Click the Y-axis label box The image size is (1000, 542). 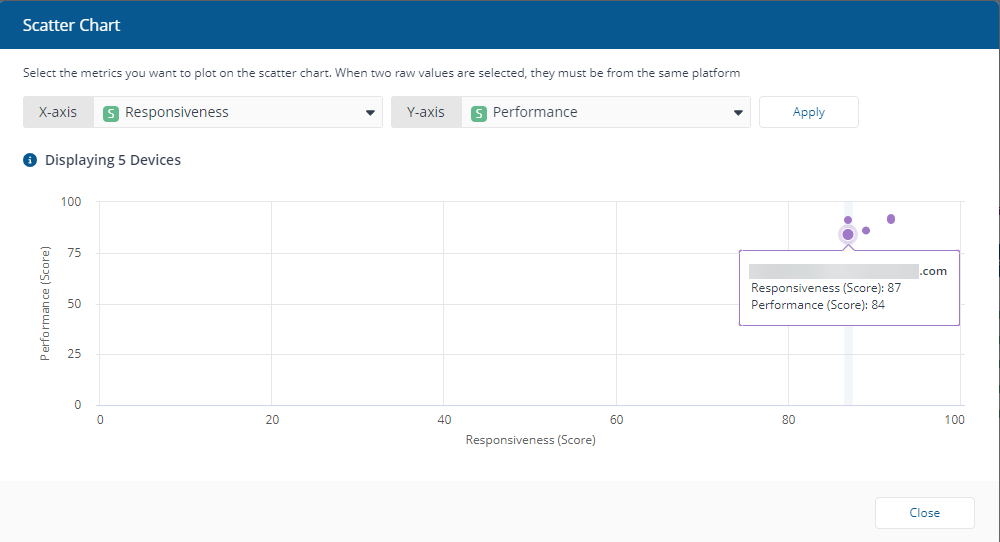pyautogui.click(x=426, y=112)
